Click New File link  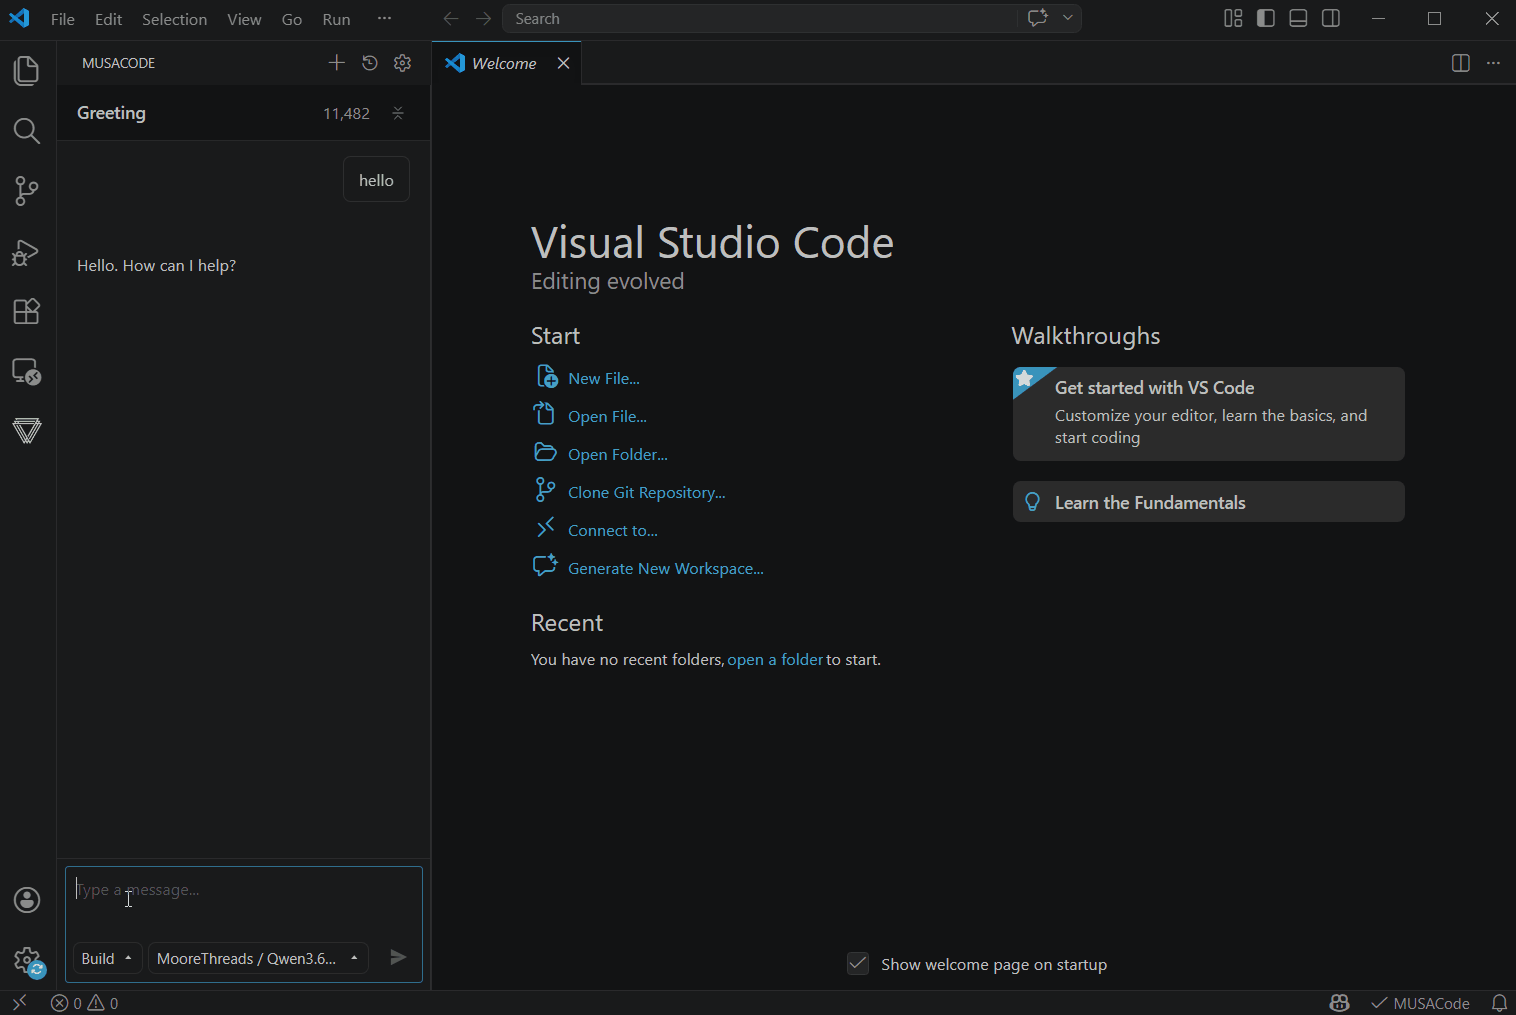pos(604,378)
